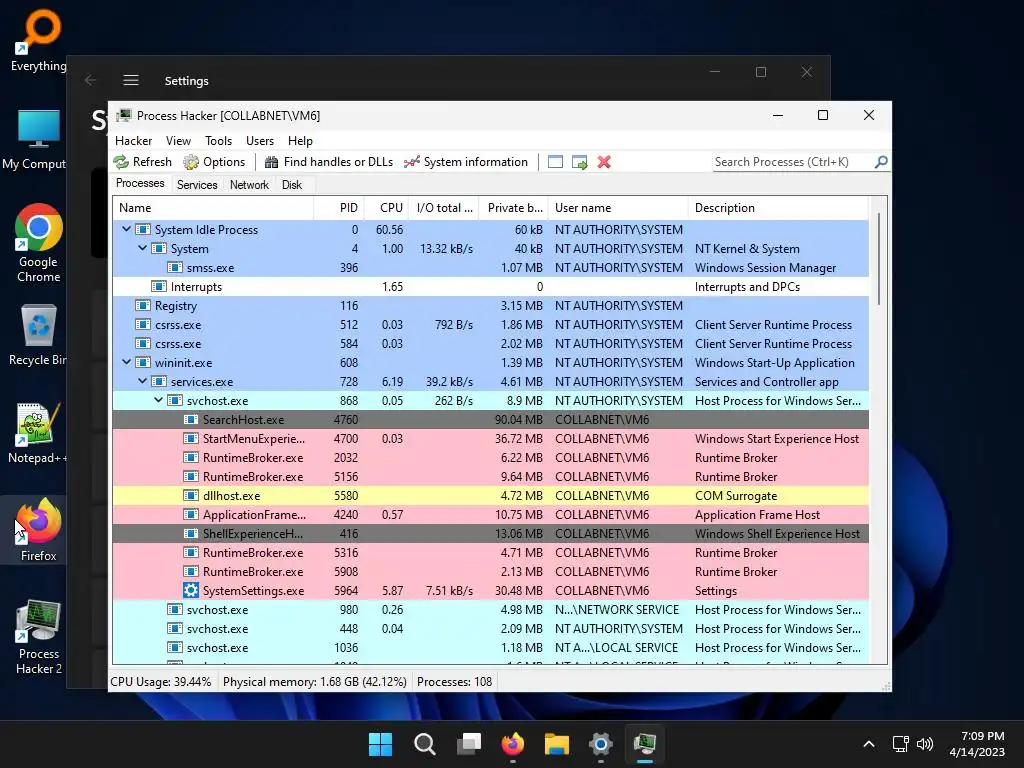Sort by the CPU column header
Image resolution: width=1024 pixels, height=768 pixels.
[x=387, y=208]
